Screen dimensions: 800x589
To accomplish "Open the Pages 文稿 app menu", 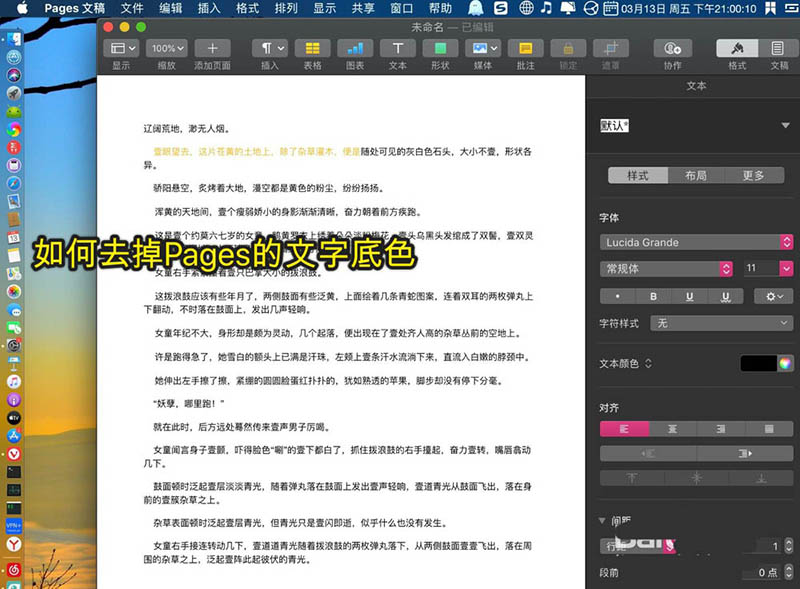I will click(74, 8).
